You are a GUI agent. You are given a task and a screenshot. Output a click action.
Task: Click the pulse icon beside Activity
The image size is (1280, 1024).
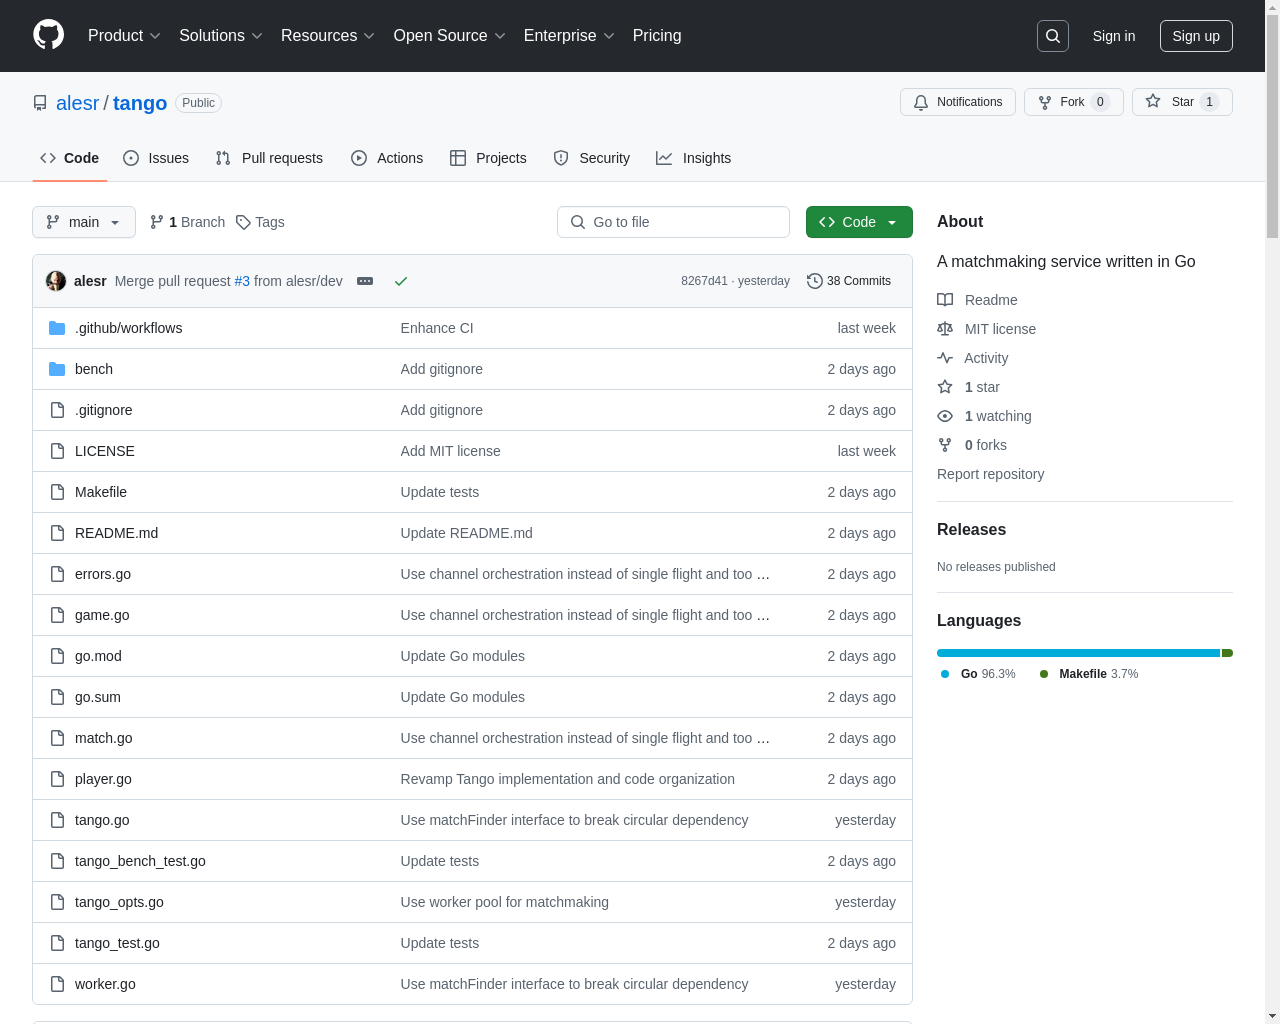pyautogui.click(x=945, y=358)
